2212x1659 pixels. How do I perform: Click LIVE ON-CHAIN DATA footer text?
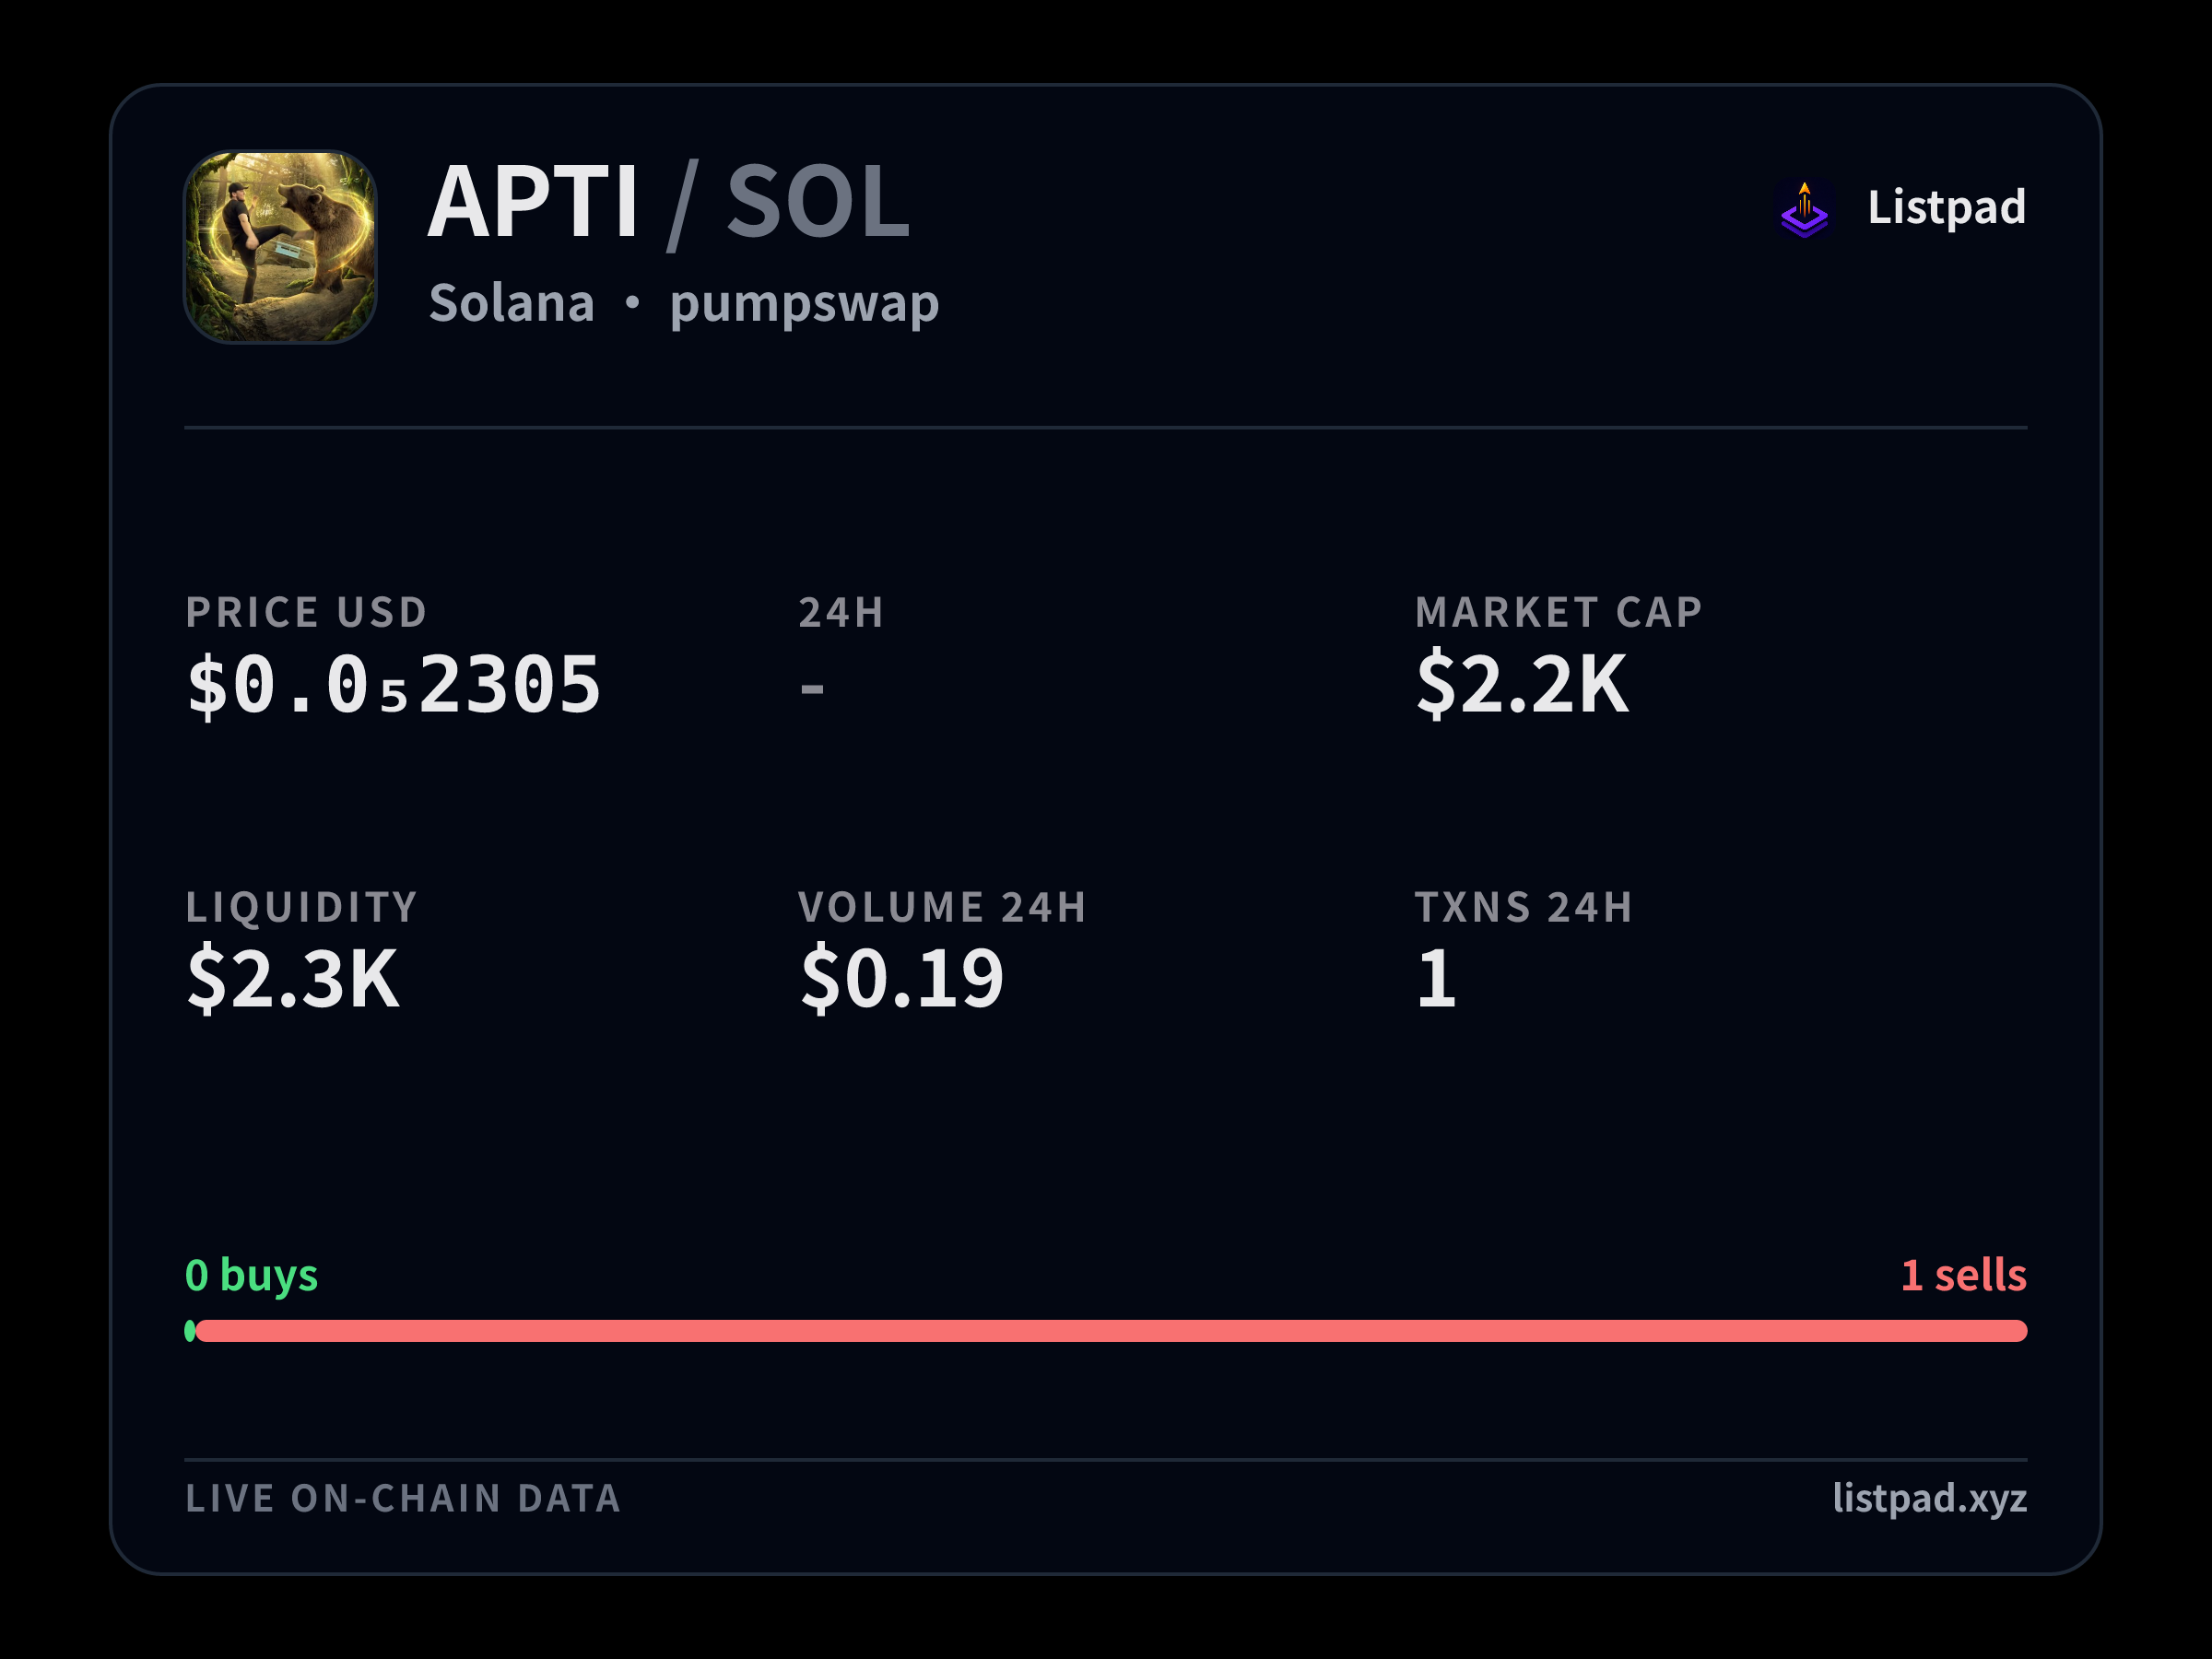[403, 1498]
